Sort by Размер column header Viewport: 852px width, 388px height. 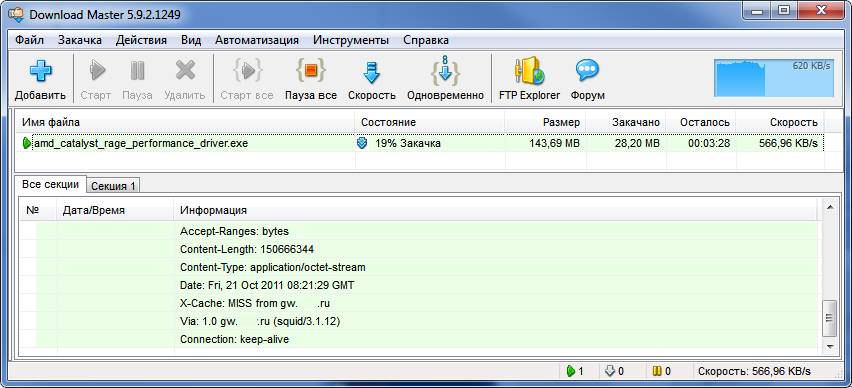(x=546, y=122)
